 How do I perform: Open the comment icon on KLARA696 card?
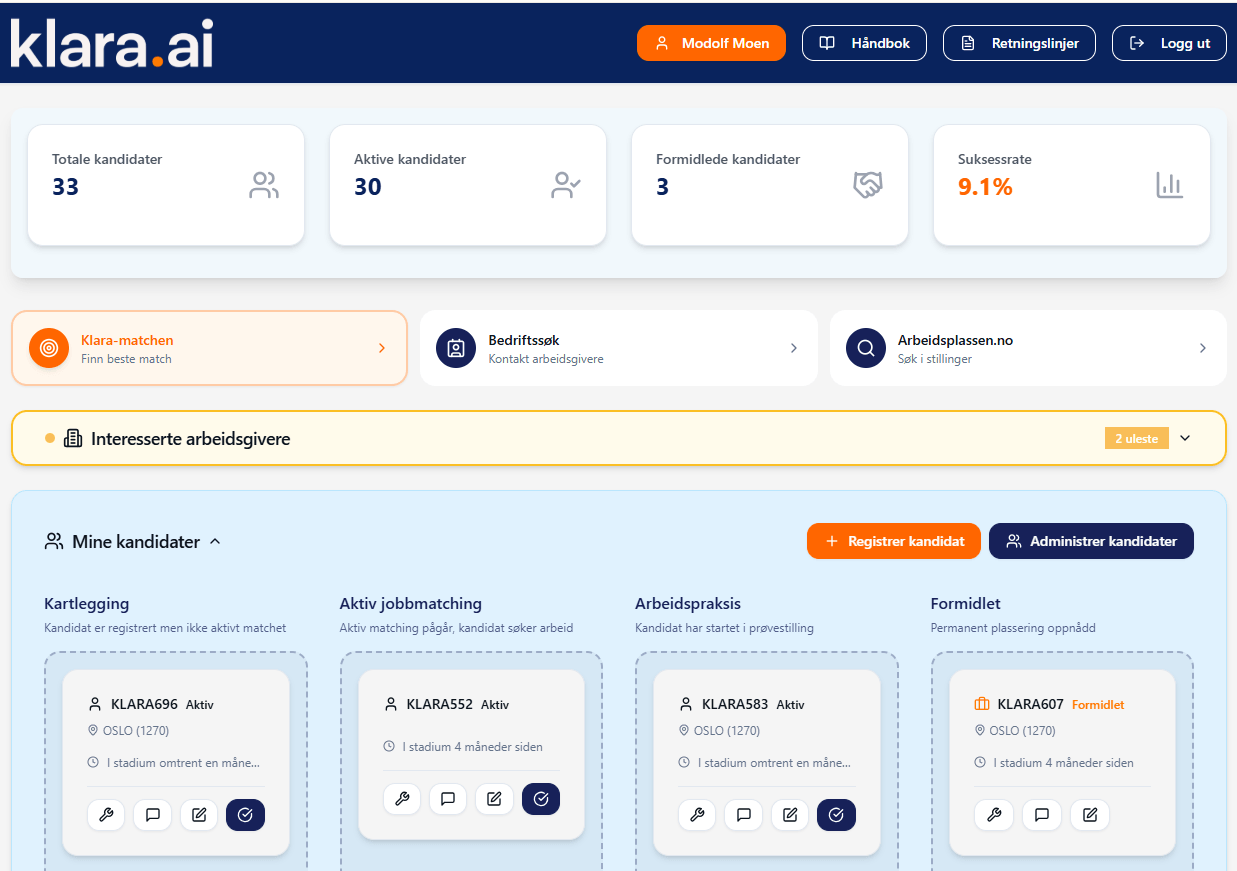click(153, 815)
